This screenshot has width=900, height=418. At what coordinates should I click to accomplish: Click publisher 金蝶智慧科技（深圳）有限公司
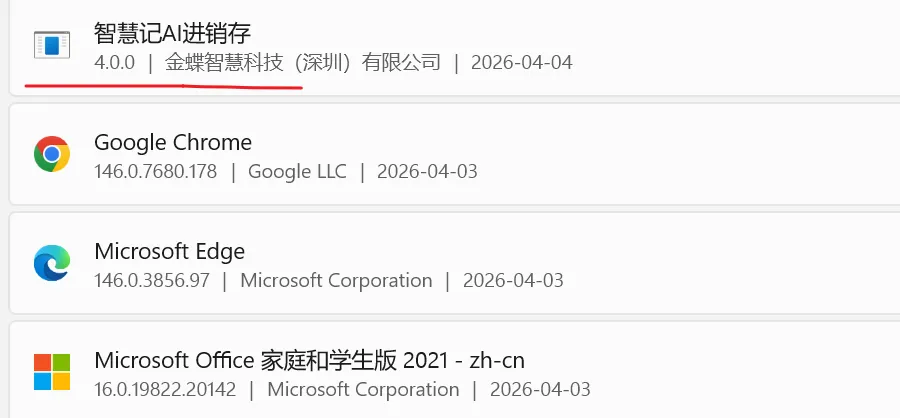(x=303, y=62)
